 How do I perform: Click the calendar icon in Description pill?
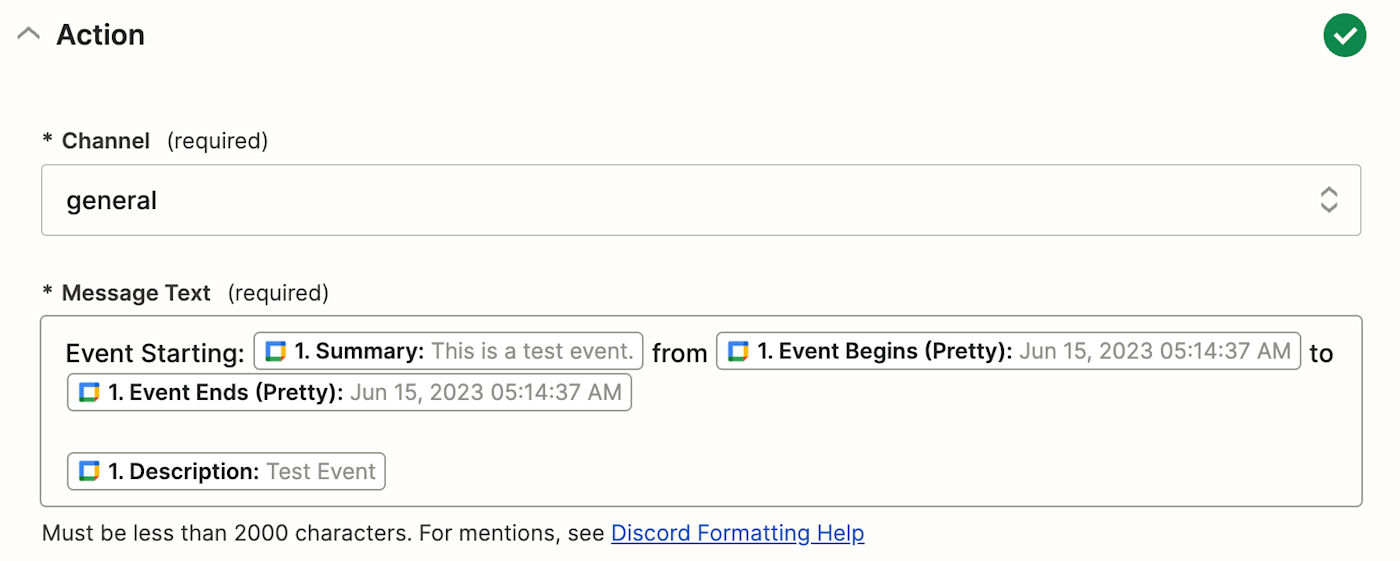click(90, 472)
